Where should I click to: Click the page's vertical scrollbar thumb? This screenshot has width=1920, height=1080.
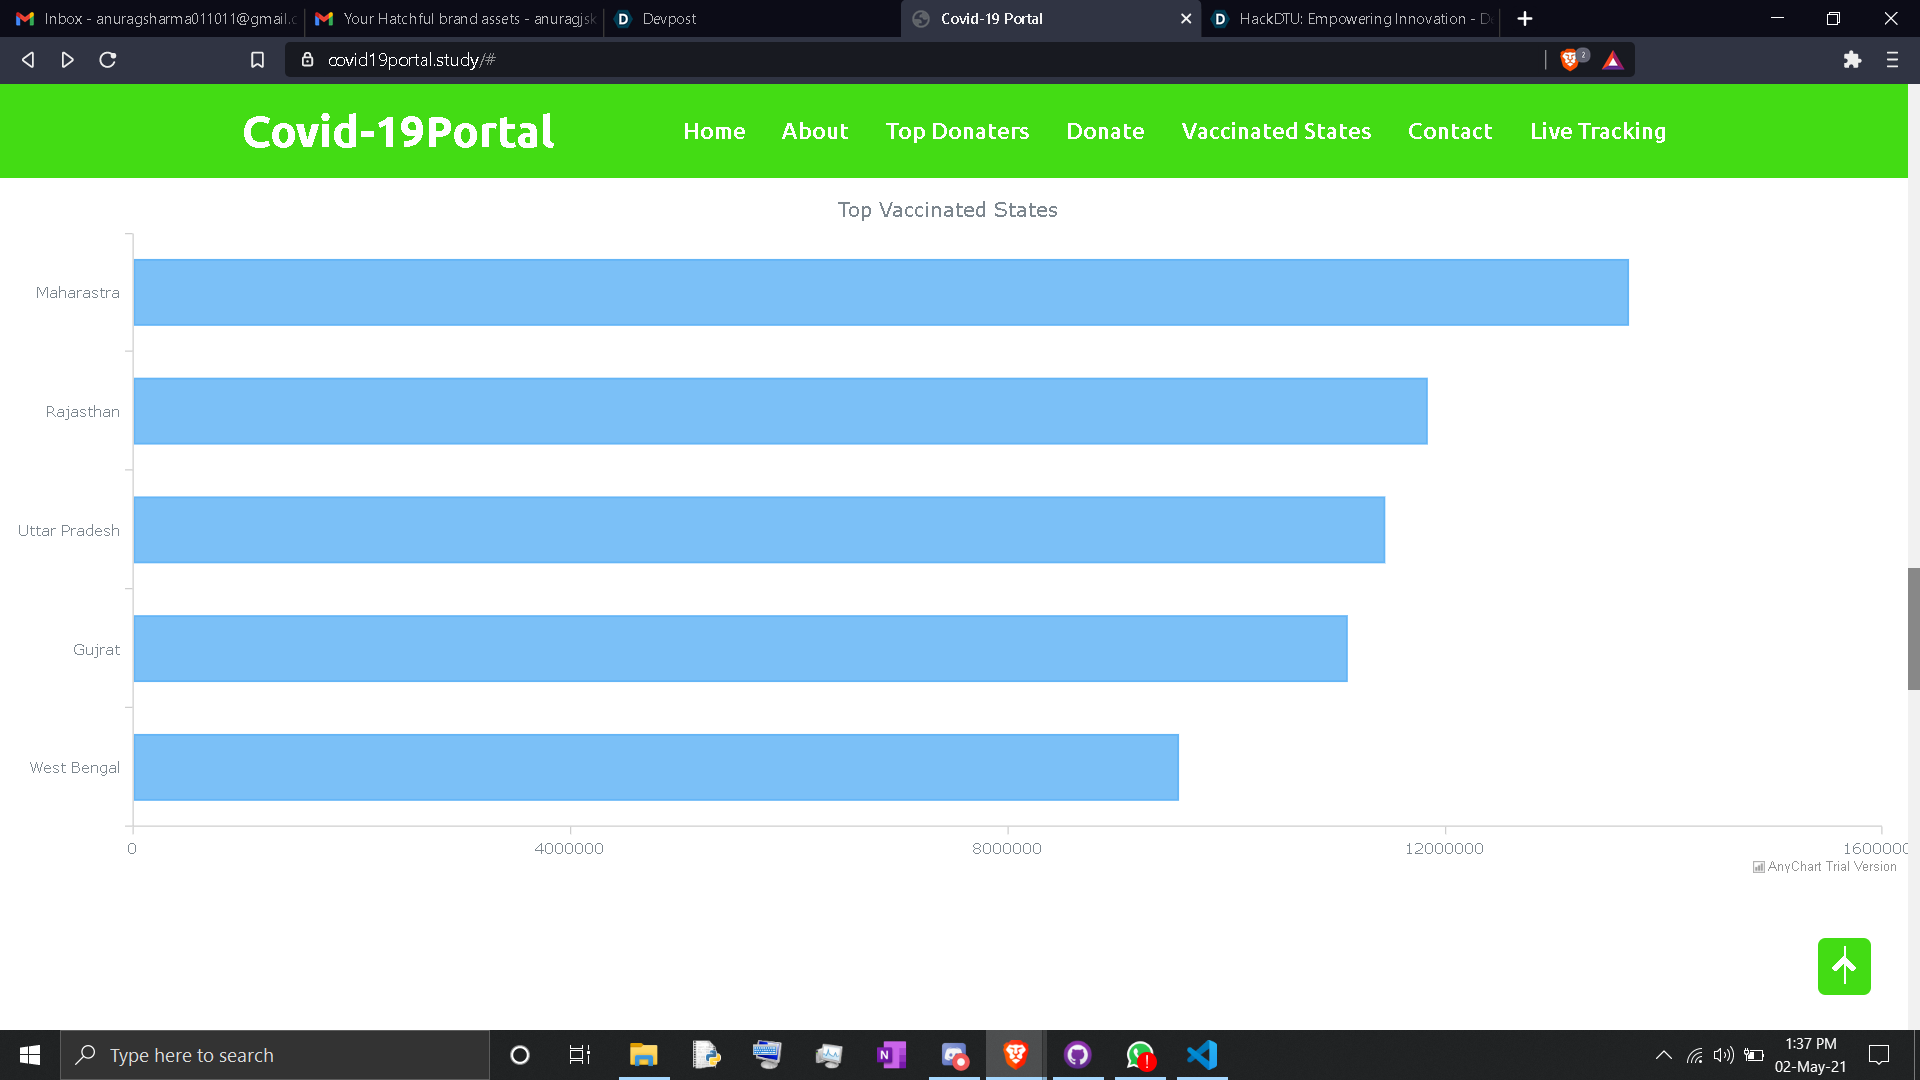click(1913, 628)
